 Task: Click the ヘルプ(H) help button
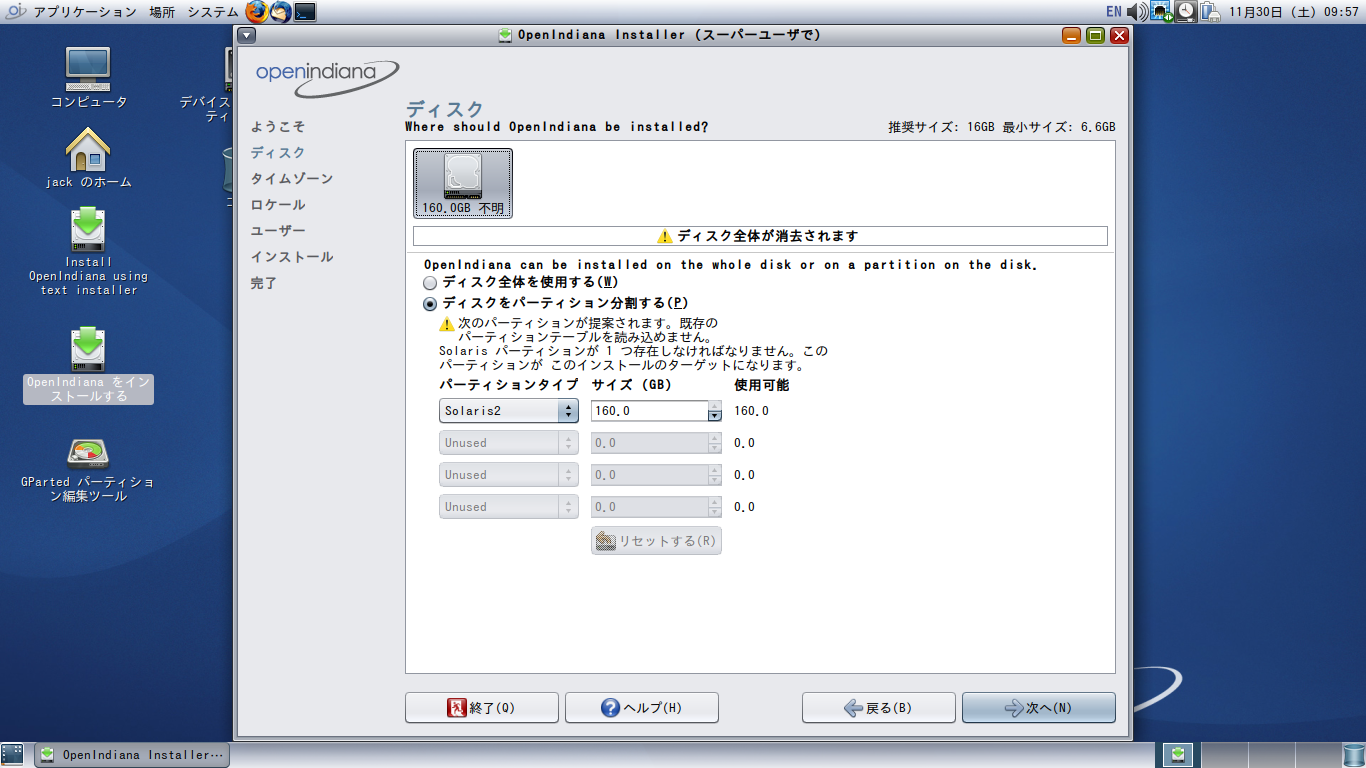642,708
